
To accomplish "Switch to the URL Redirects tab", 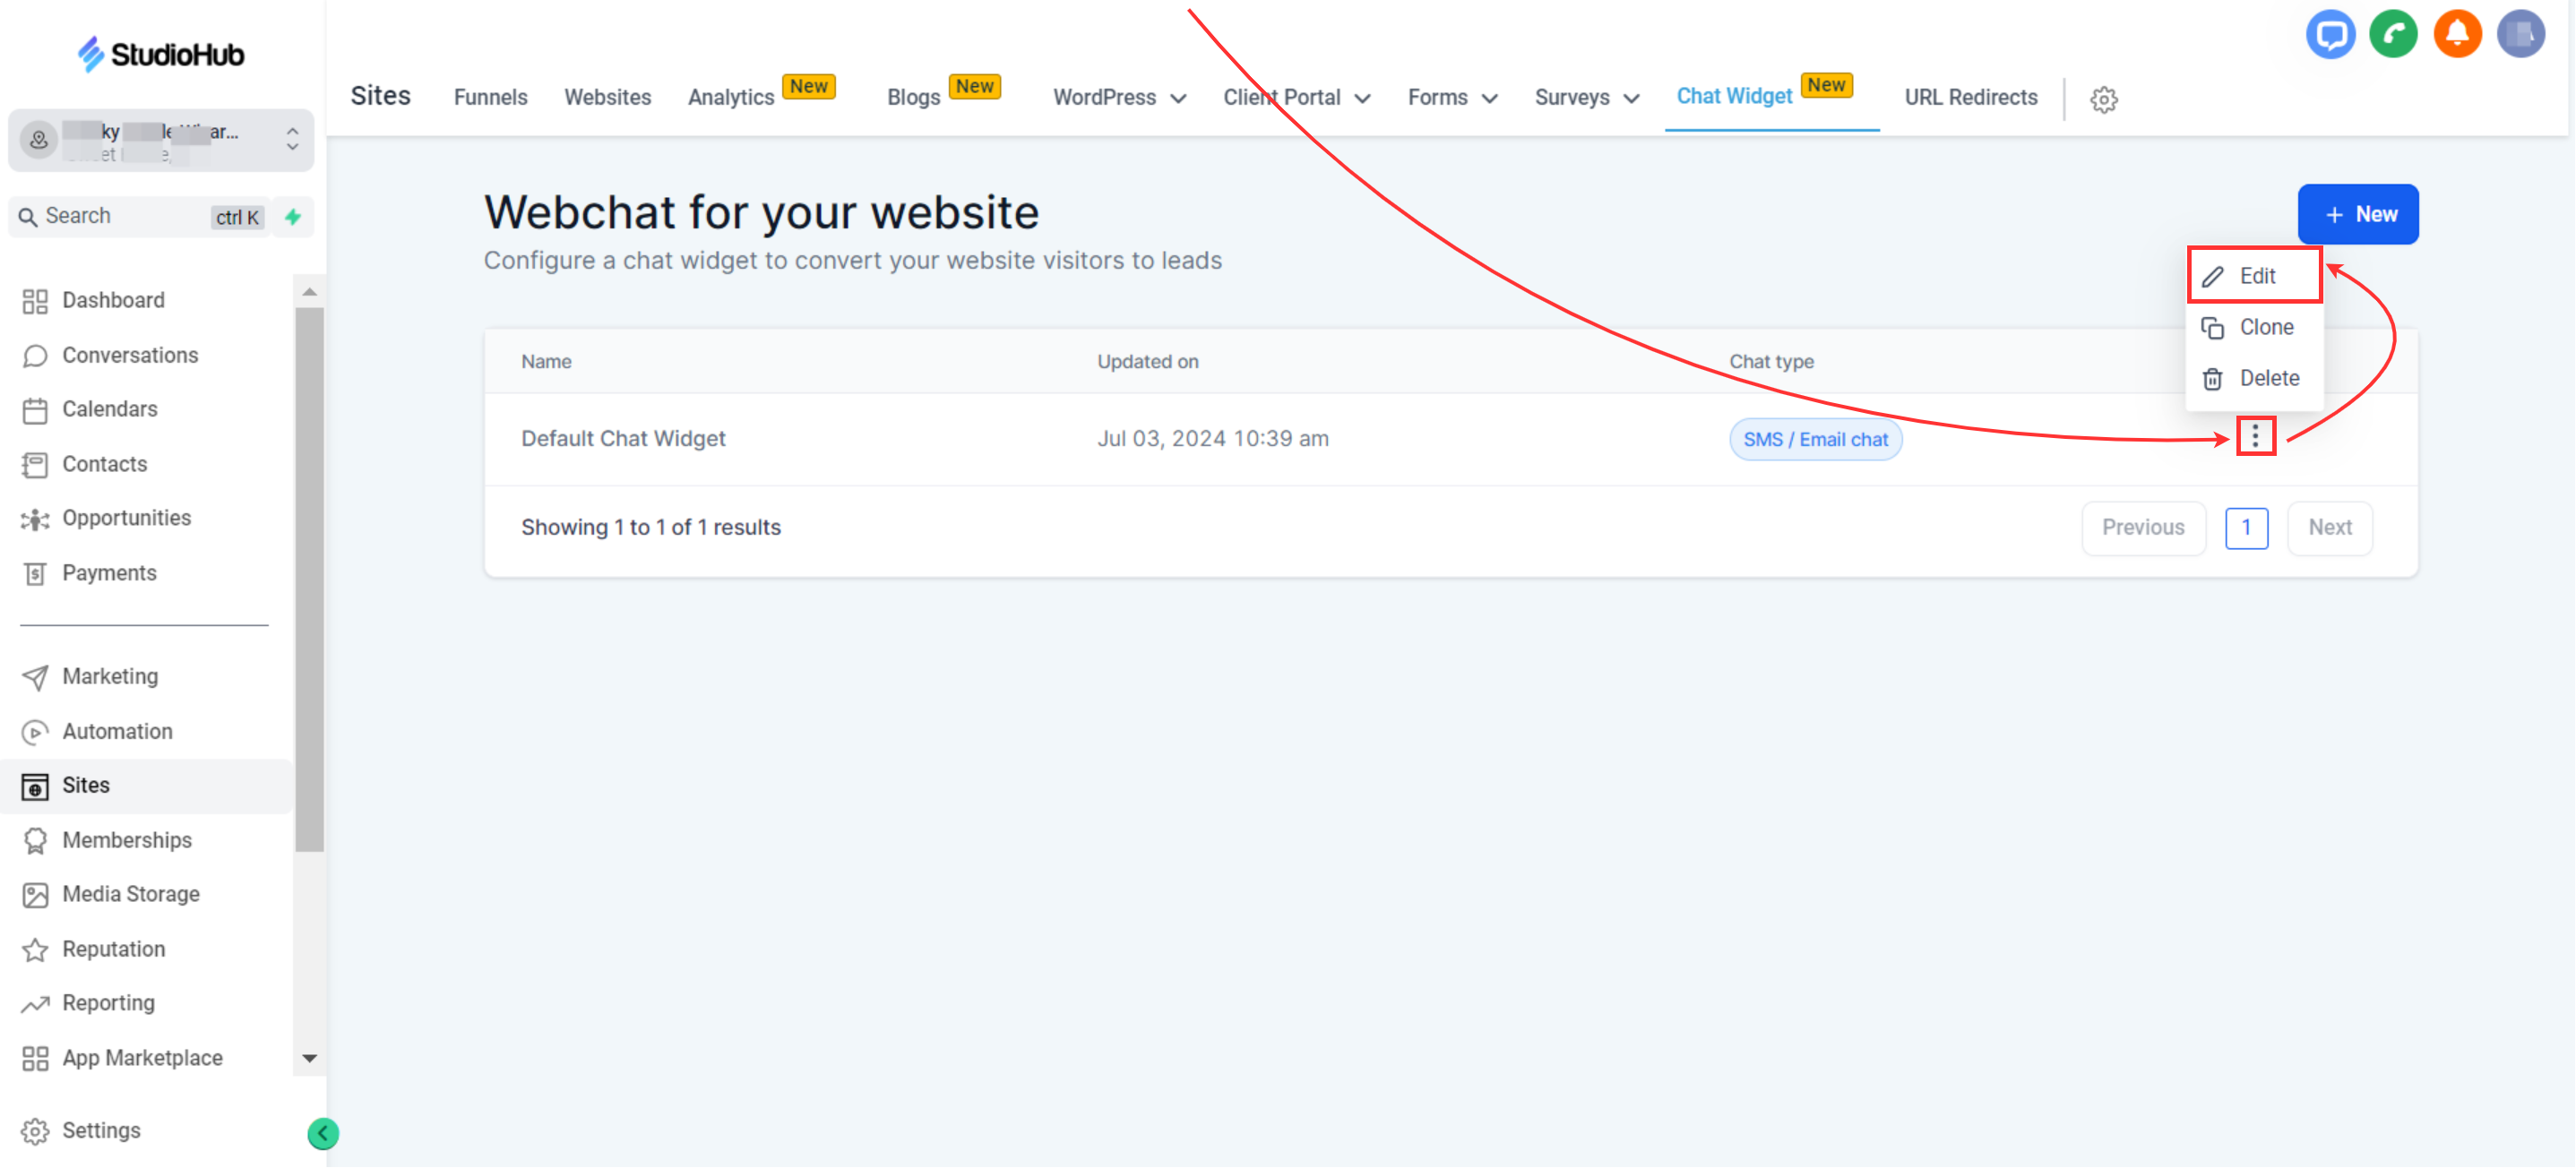I will pos(1970,98).
